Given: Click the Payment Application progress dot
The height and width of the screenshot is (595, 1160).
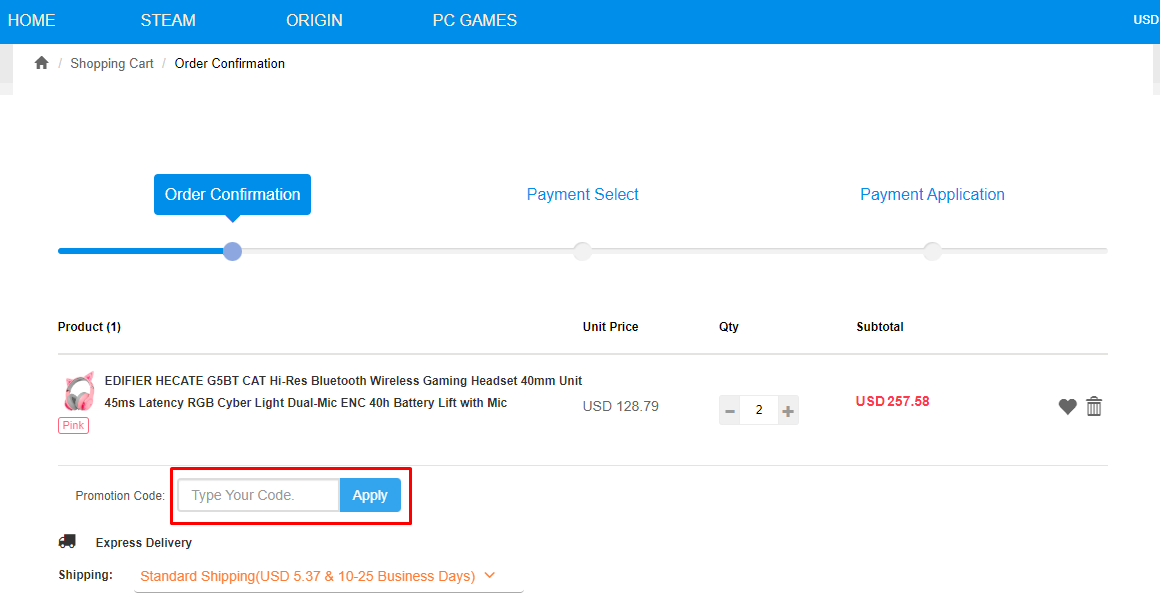Looking at the screenshot, I should 932,252.
